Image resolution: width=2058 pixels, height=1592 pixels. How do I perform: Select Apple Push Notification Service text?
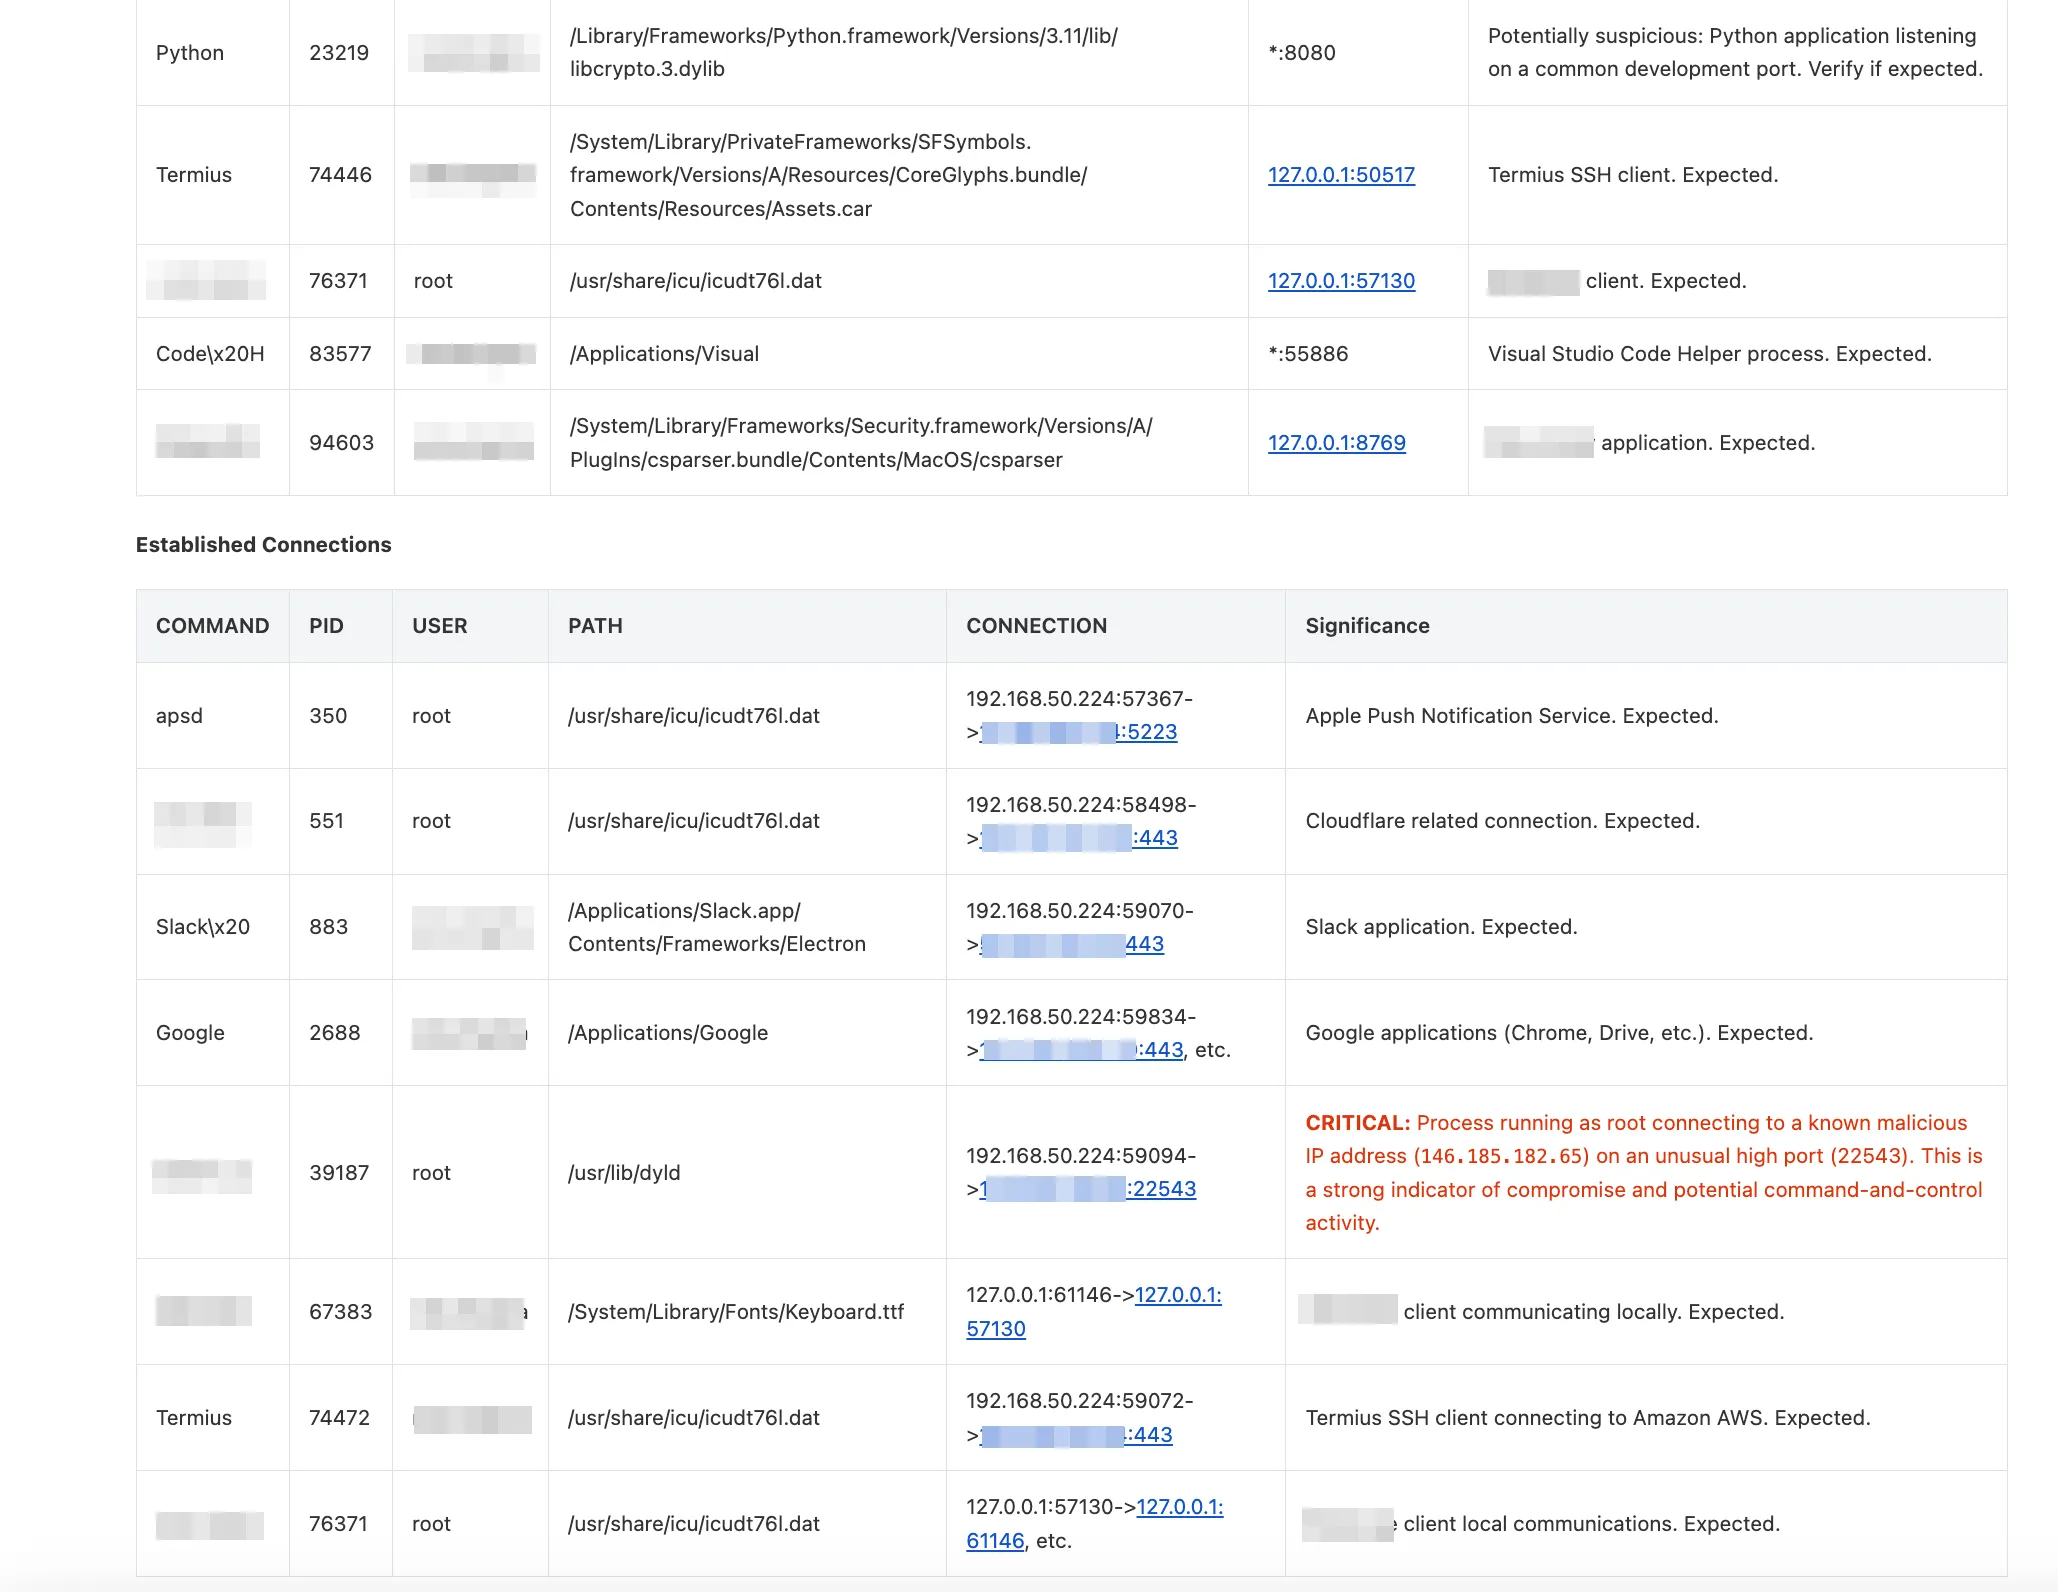pos(1512,716)
